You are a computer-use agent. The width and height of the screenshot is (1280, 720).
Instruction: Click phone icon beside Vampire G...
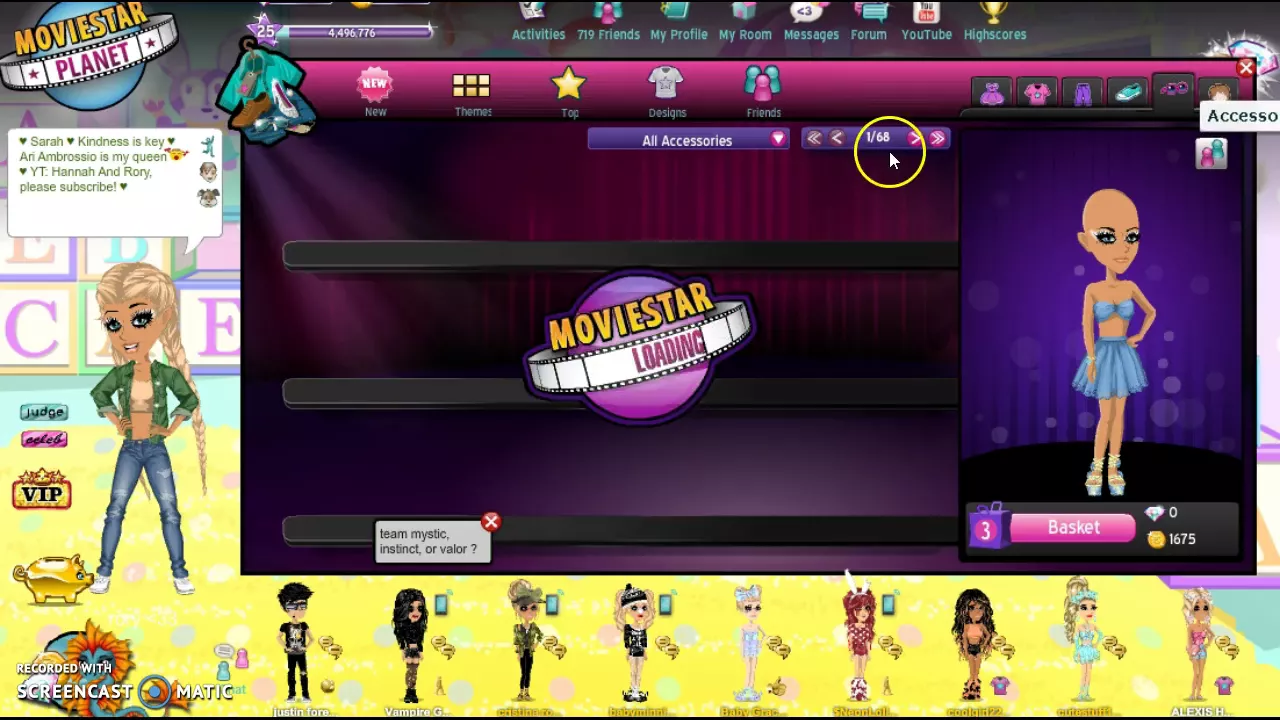click(x=441, y=603)
